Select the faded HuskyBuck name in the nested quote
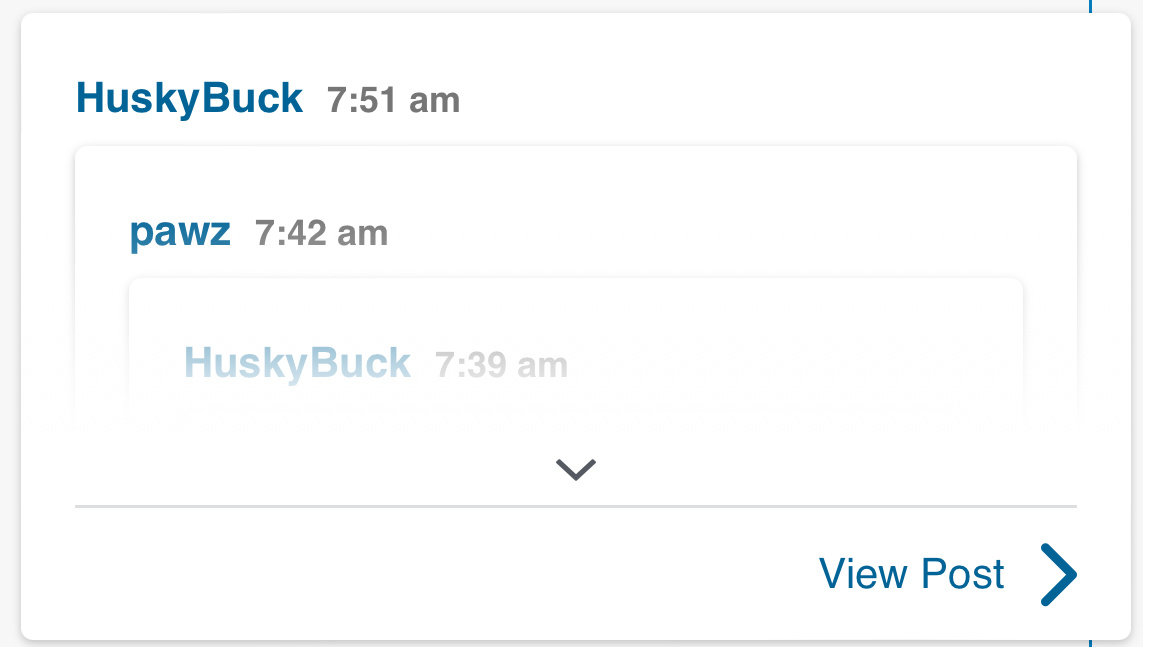Screen dimensions: 1149x647 [x=297, y=363]
